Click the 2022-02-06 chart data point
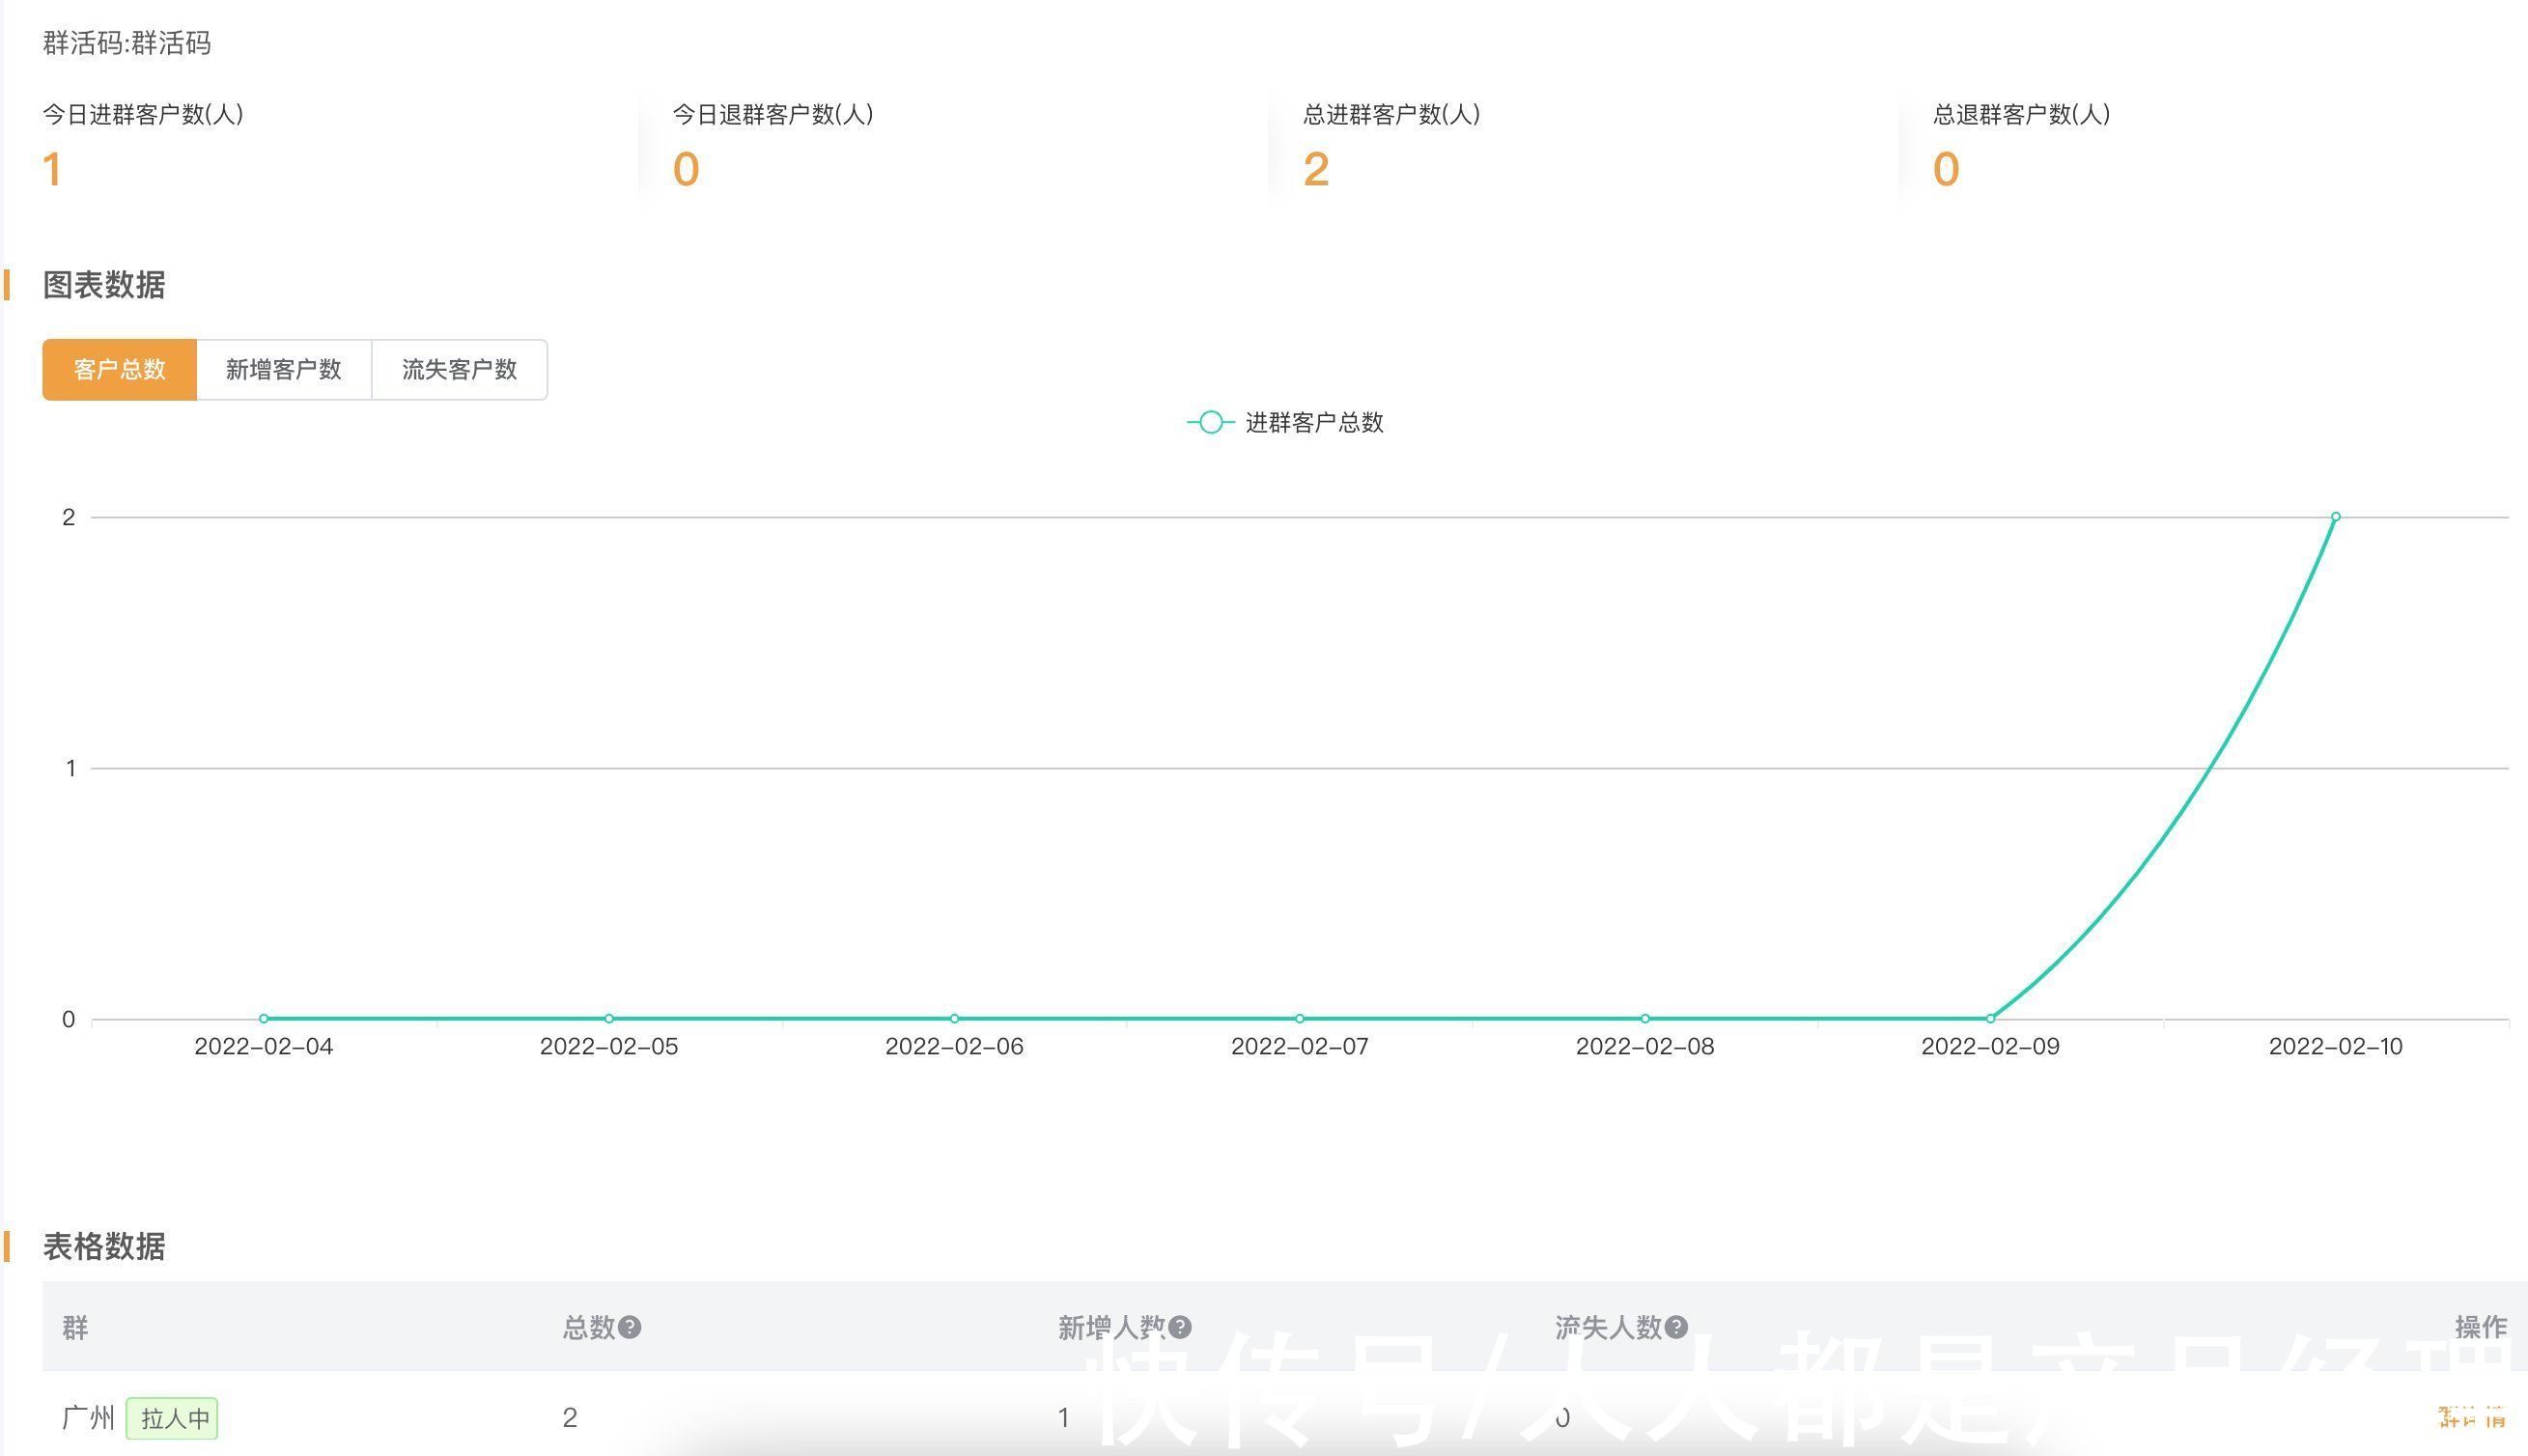2528x1456 pixels. (955, 1019)
